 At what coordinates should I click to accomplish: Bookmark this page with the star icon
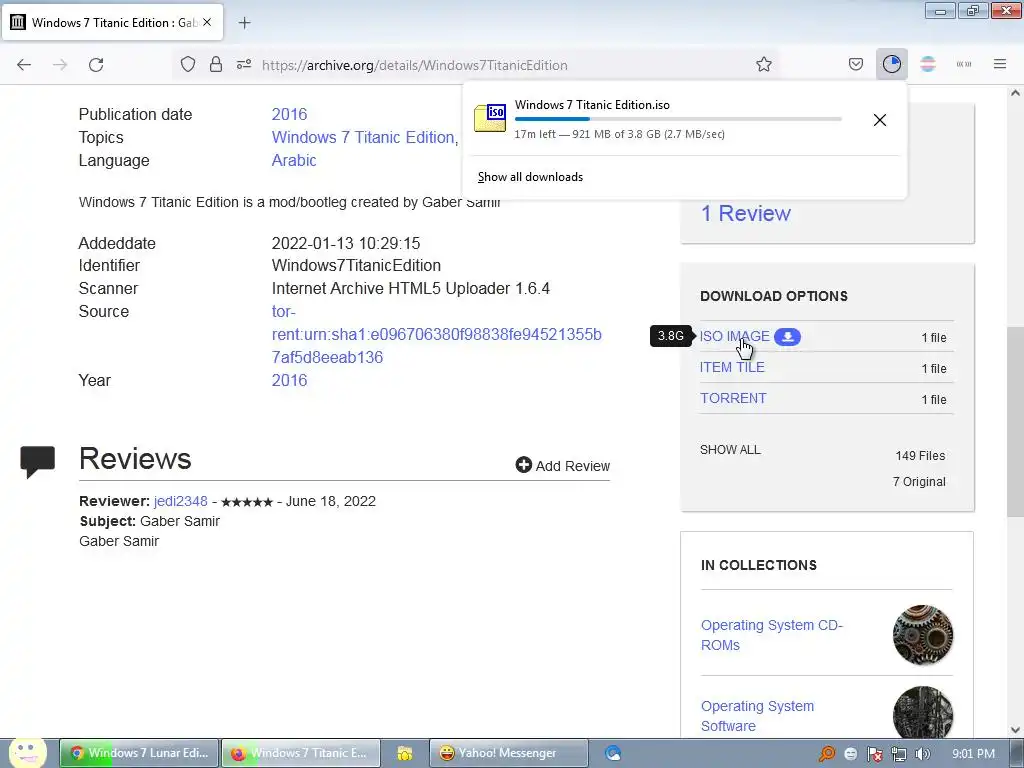tap(763, 65)
